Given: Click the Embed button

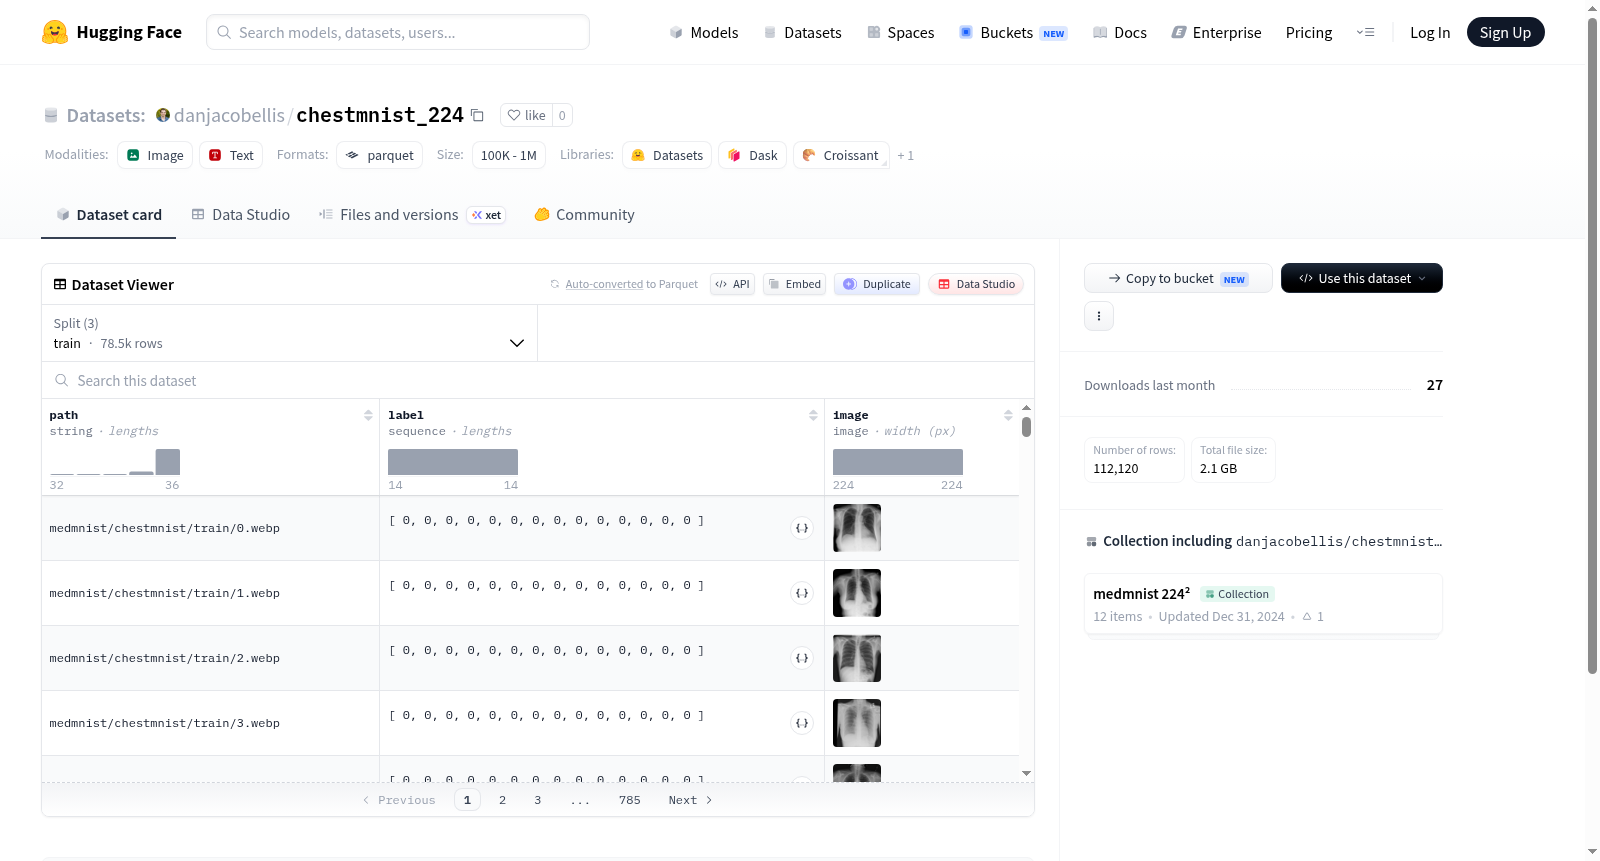Looking at the screenshot, I should (x=794, y=284).
